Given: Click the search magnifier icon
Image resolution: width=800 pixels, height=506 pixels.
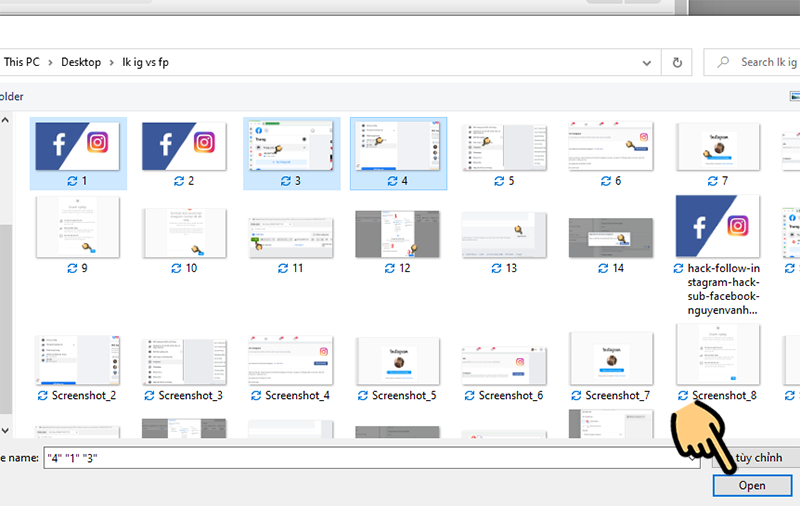Looking at the screenshot, I should [723, 62].
